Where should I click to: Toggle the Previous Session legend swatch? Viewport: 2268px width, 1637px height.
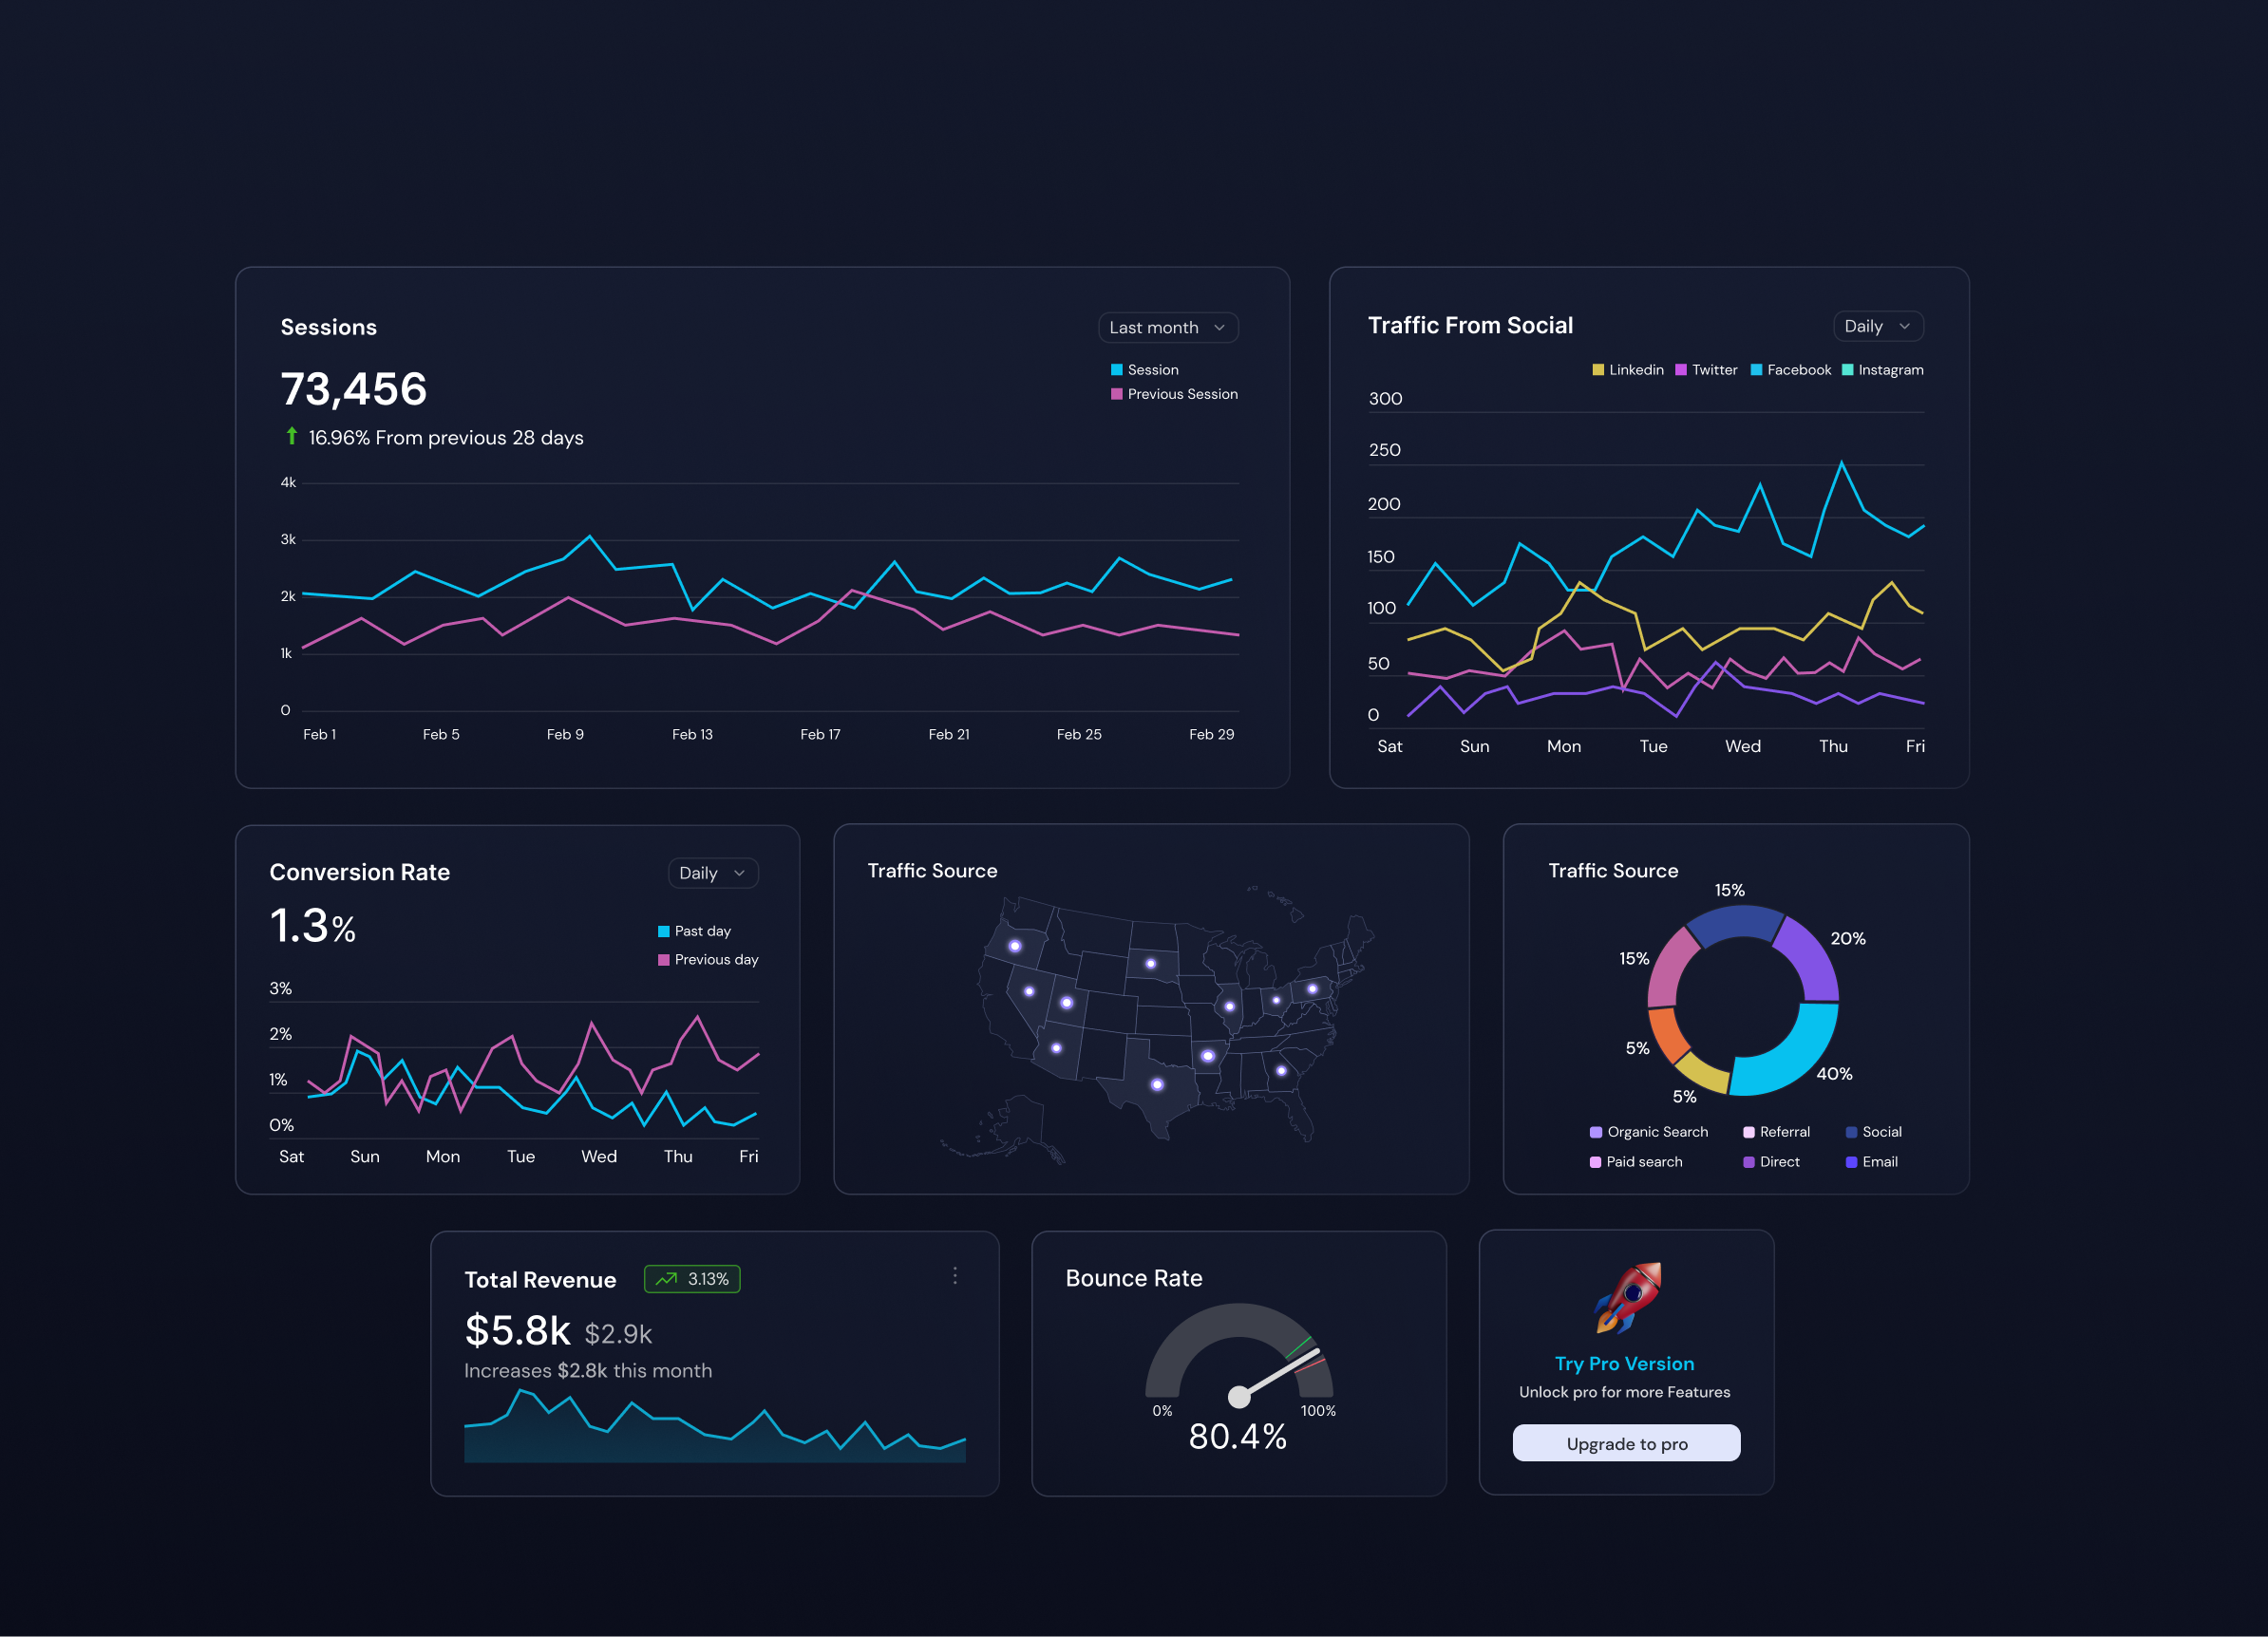(x=1116, y=394)
